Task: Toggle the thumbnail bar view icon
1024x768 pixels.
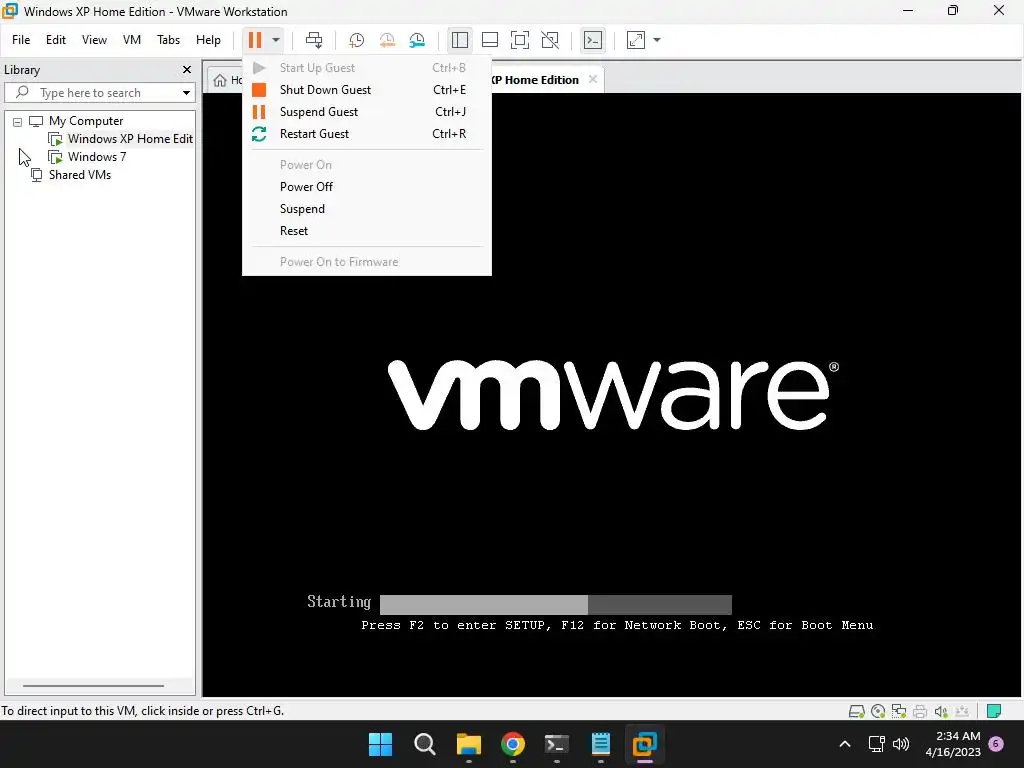Action: click(x=490, y=40)
